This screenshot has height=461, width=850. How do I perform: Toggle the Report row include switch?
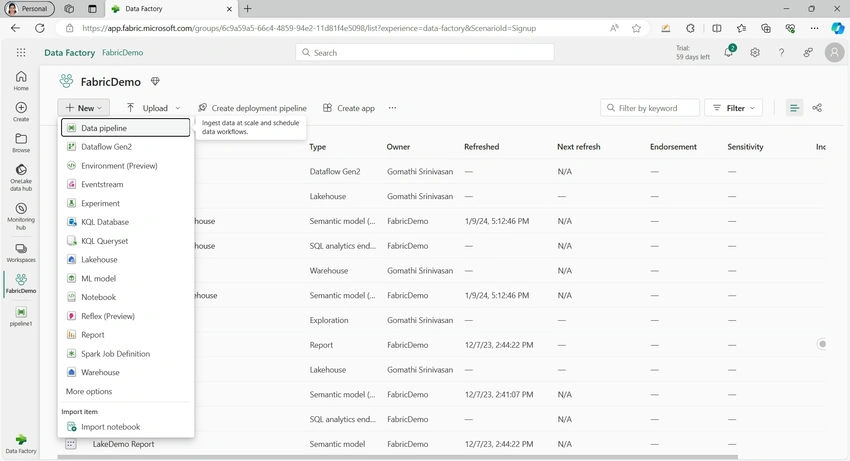[x=822, y=344]
